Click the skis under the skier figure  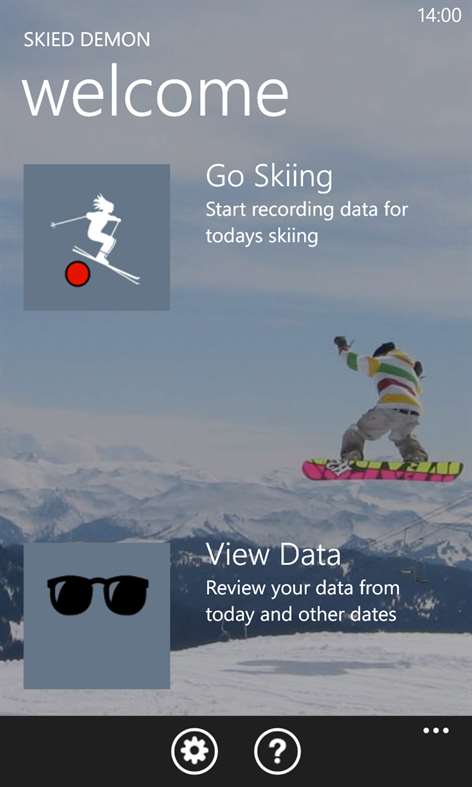106,266
